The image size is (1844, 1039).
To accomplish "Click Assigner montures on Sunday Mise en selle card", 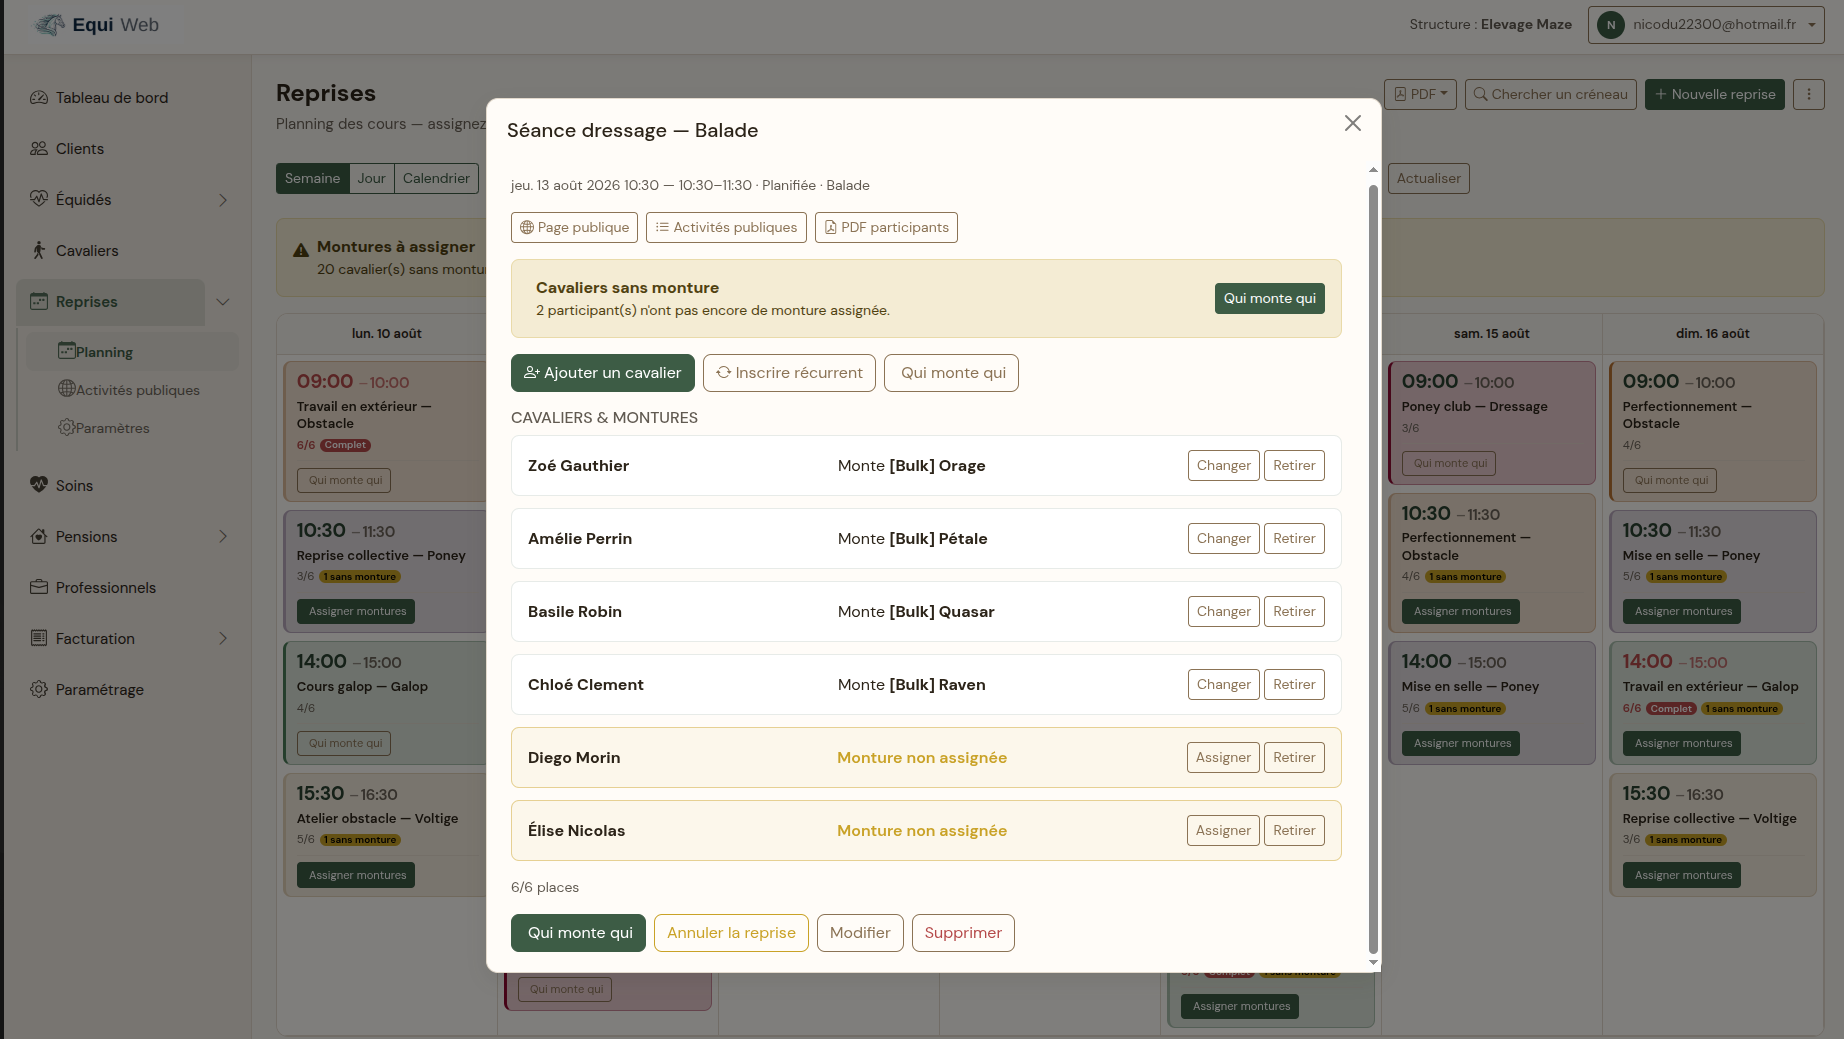I will (x=1683, y=611).
